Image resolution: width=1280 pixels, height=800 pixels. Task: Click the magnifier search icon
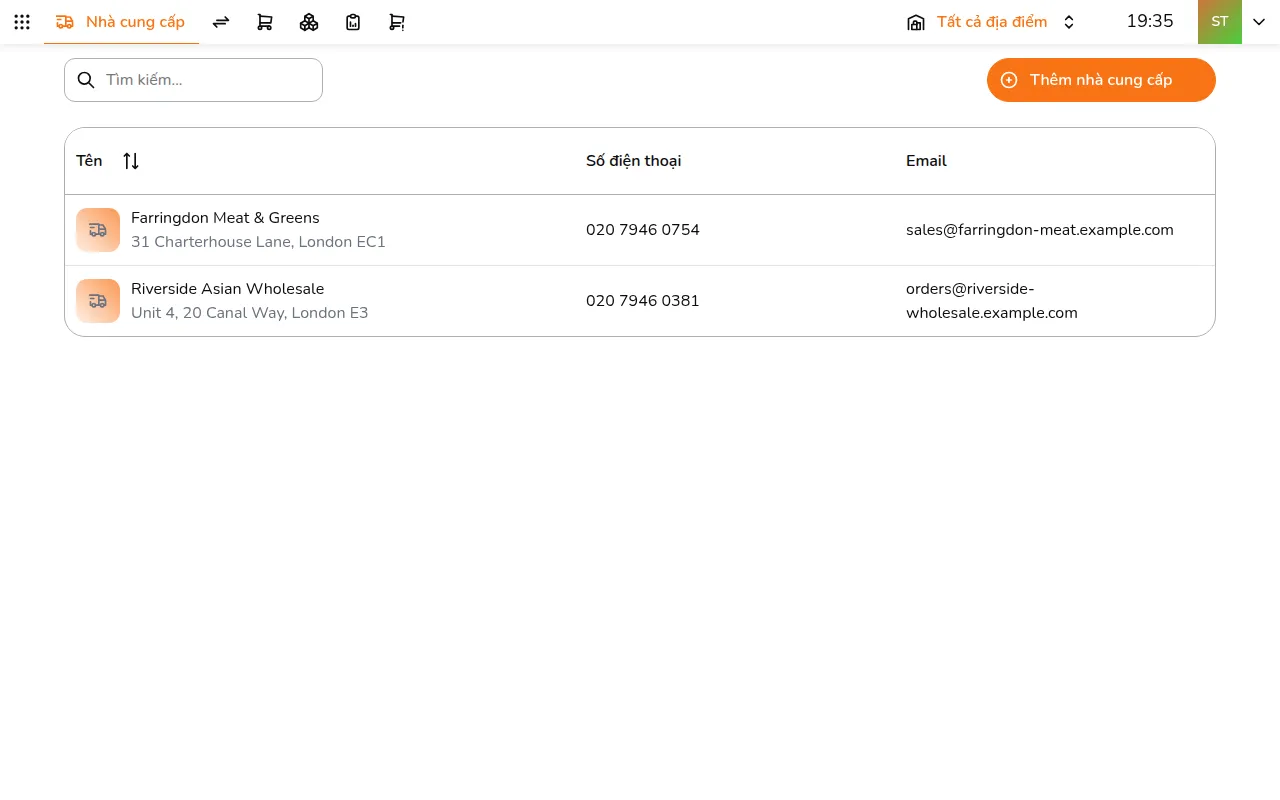(86, 80)
